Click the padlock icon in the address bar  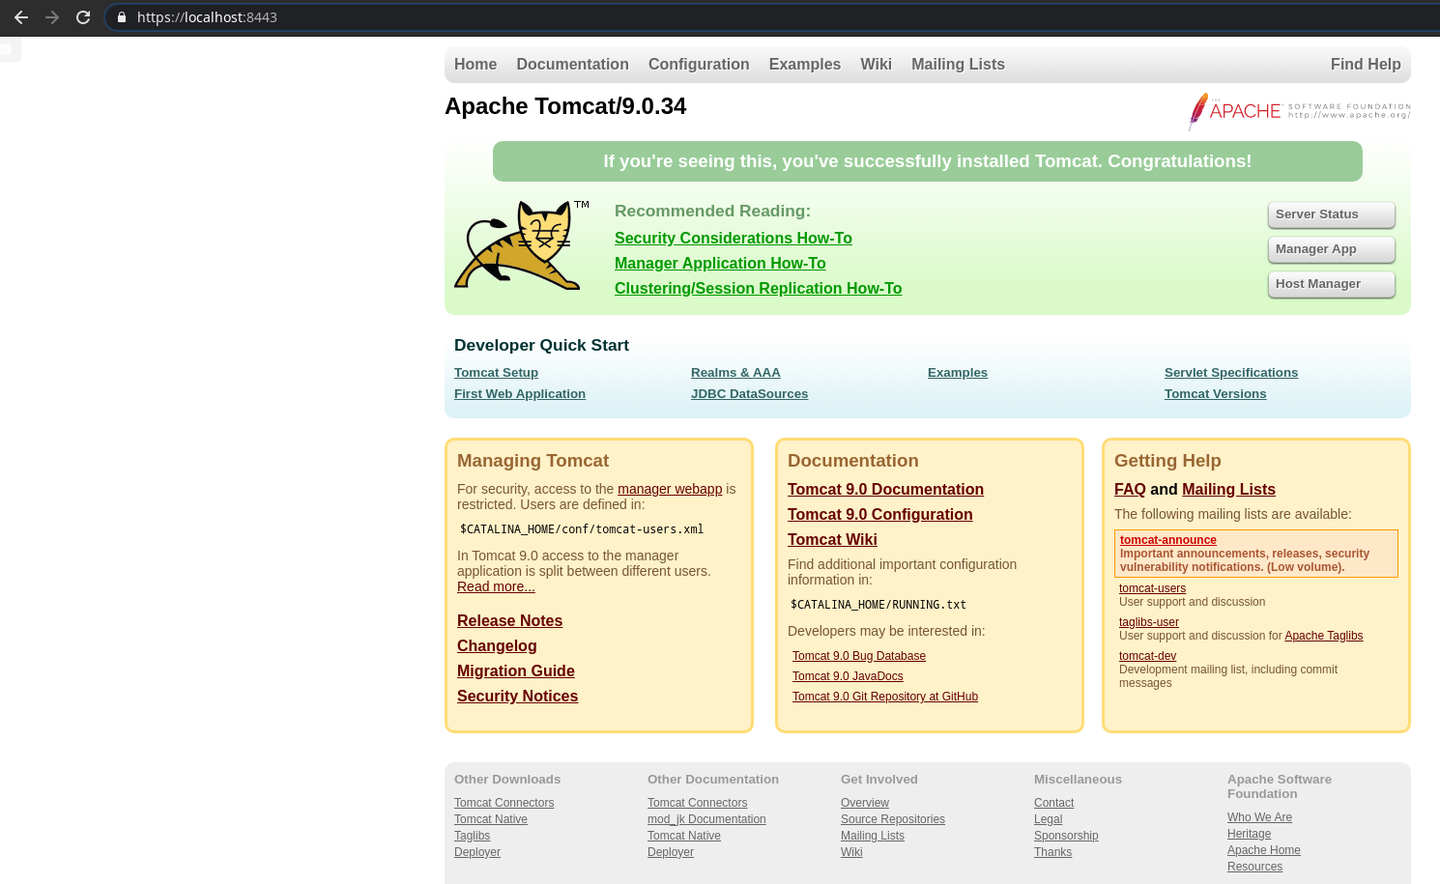tap(121, 17)
